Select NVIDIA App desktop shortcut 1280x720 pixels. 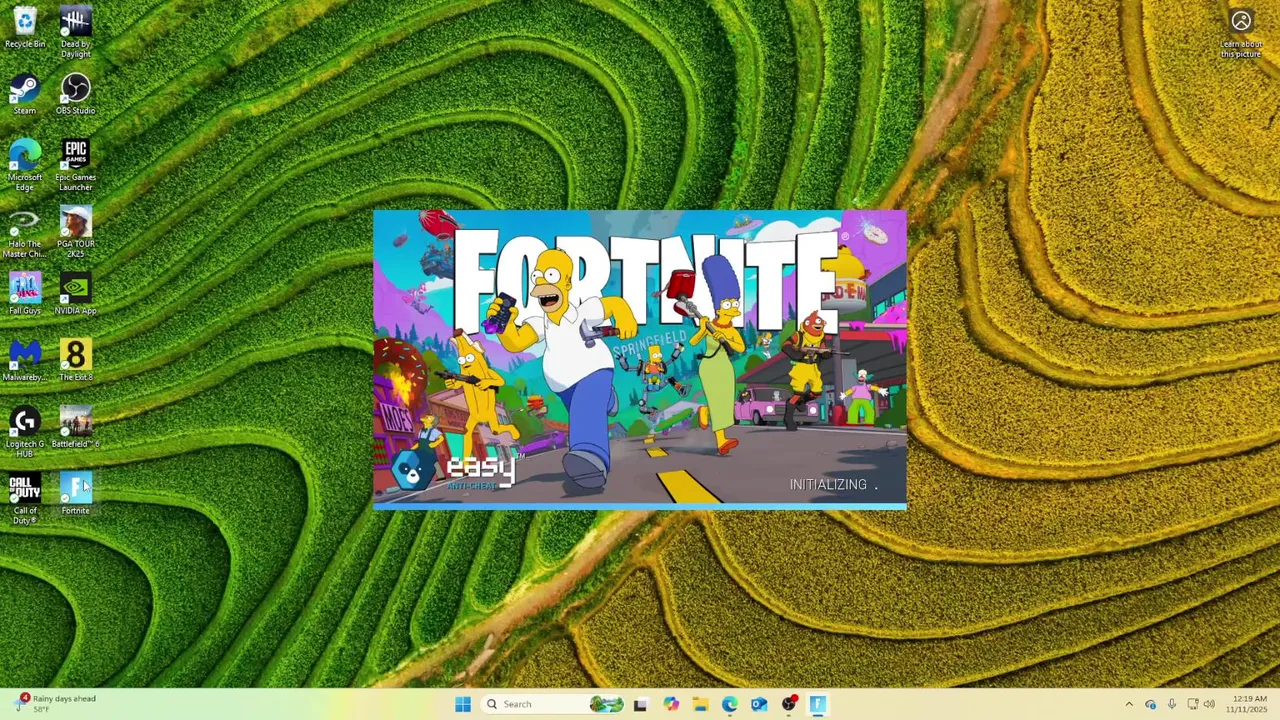click(75, 294)
